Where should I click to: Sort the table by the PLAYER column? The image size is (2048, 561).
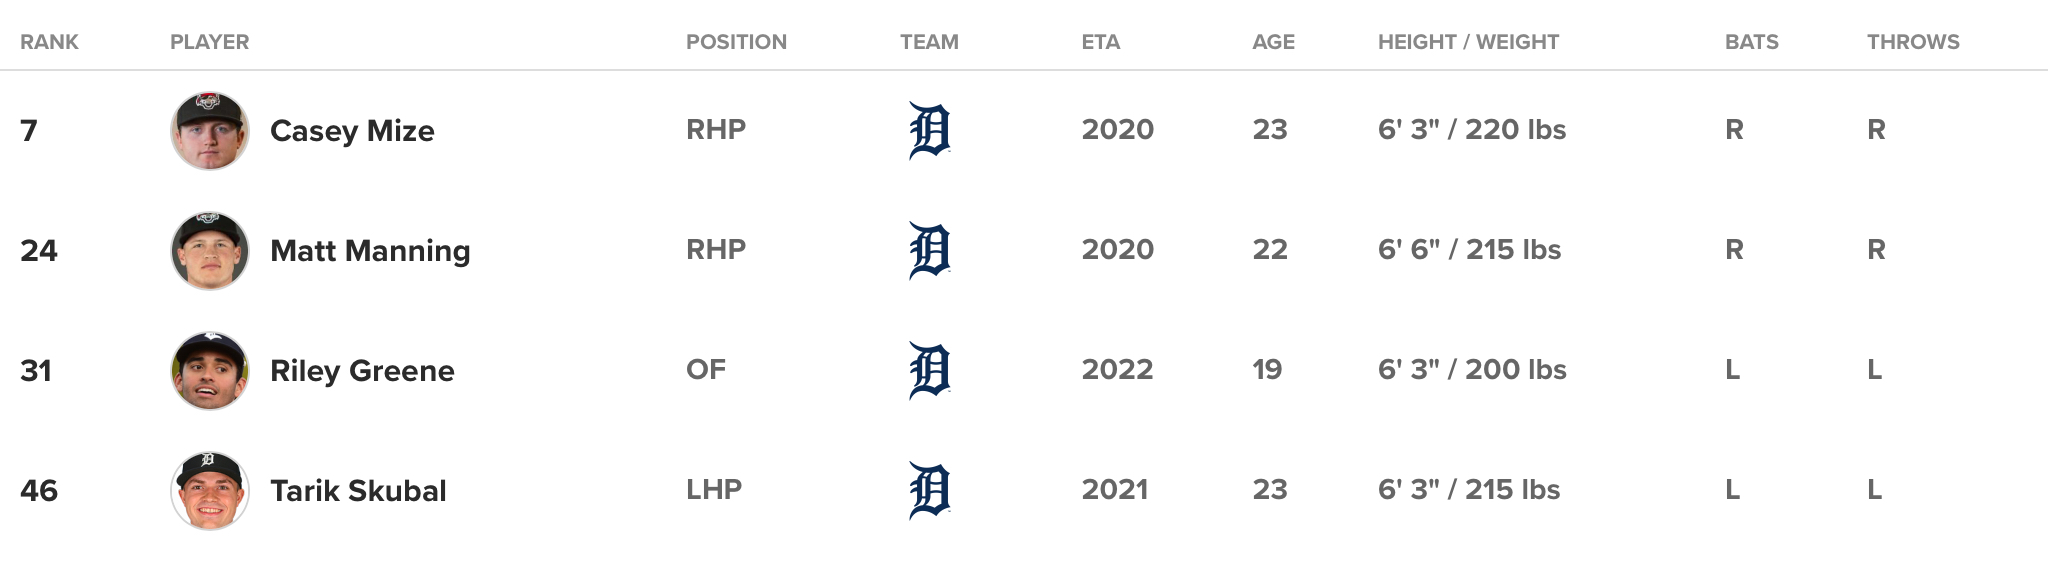coord(210,42)
